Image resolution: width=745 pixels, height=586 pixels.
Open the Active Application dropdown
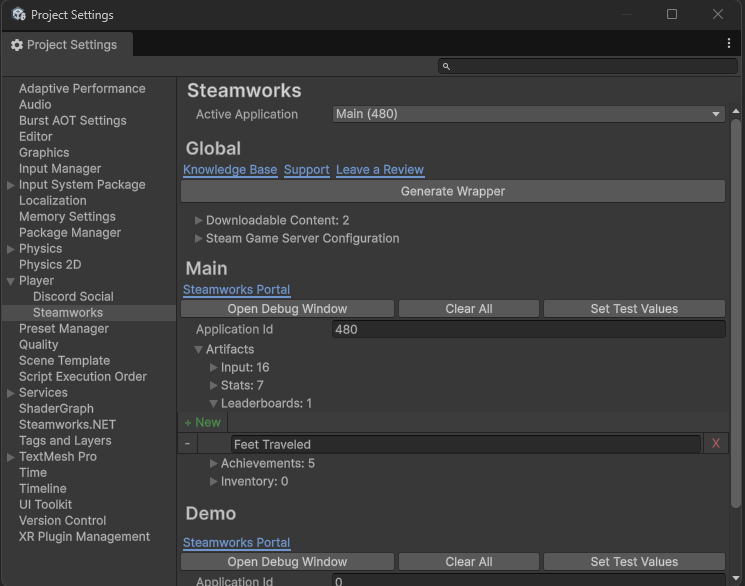click(528, 114)
